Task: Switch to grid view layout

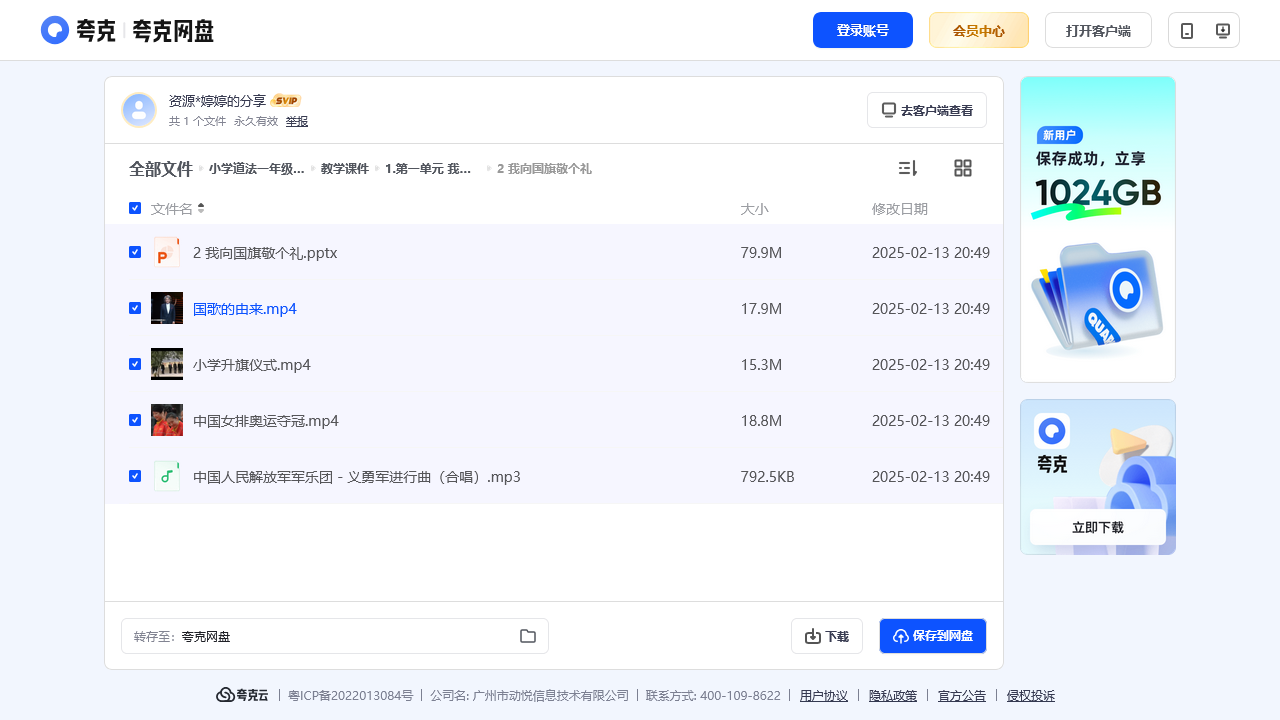Action: tap(963, 168)
